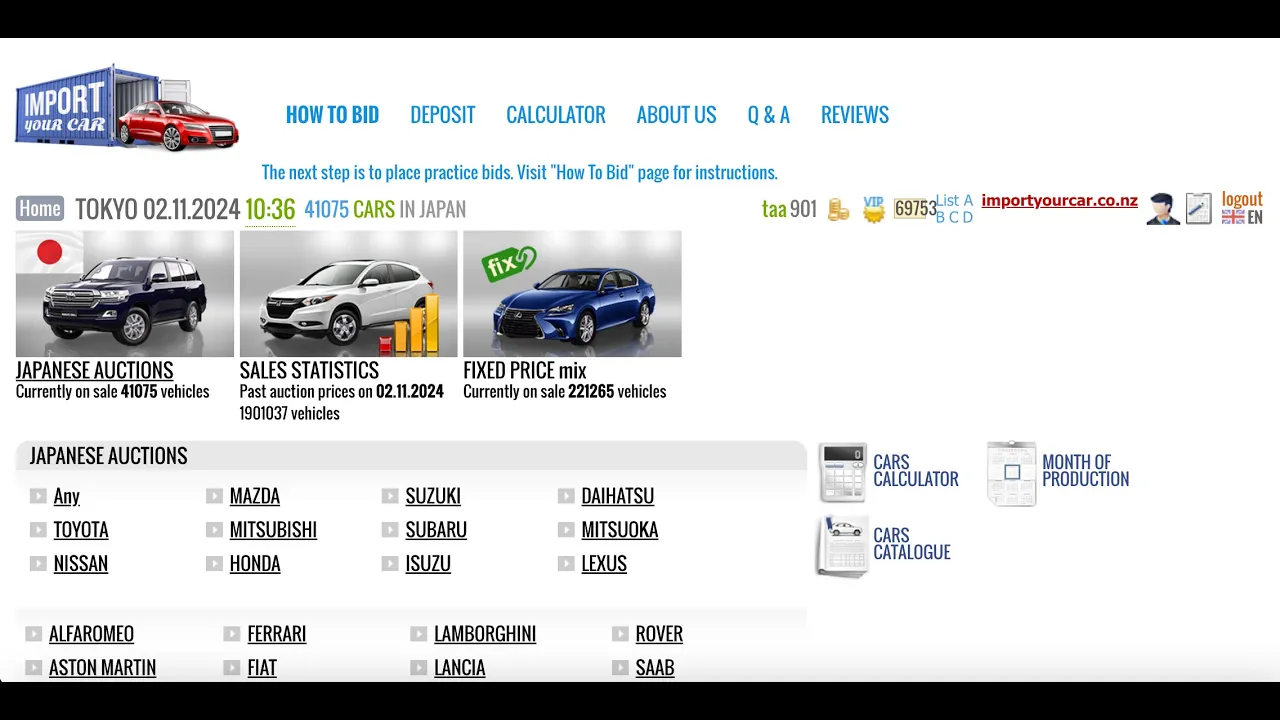Click the 69753 number badge

[914, 209]
